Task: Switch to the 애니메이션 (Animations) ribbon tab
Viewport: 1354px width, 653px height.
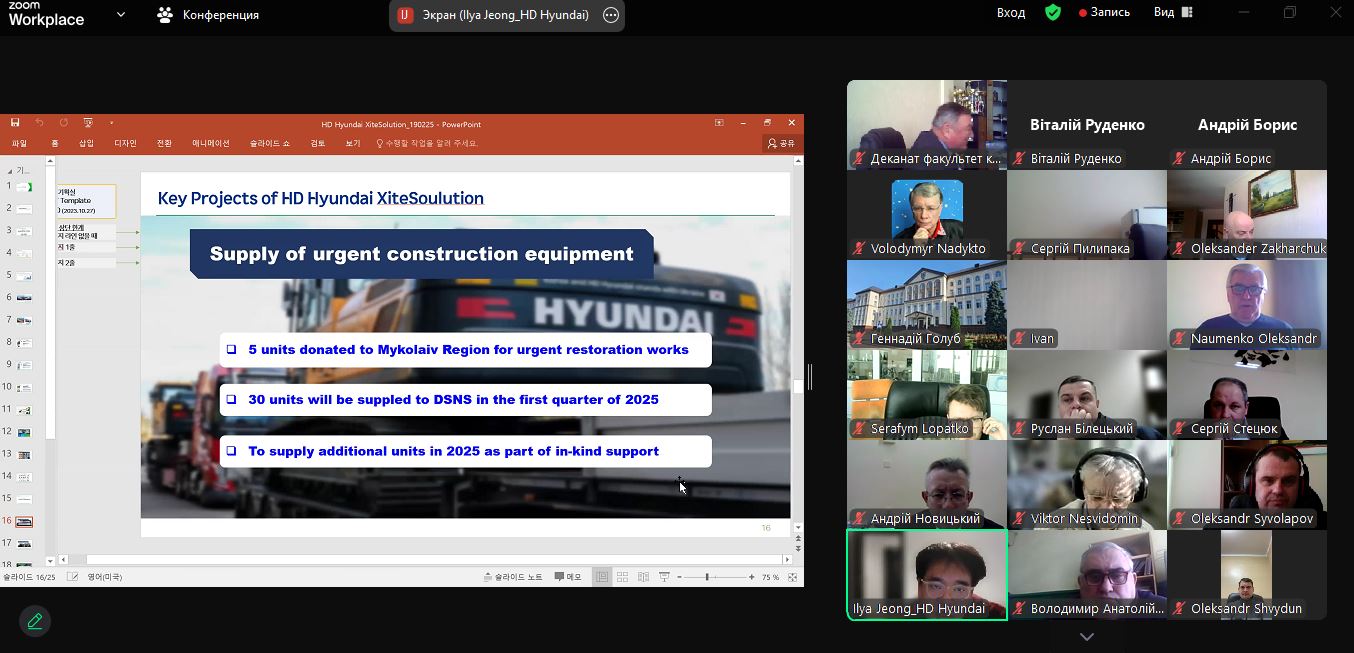Action: click(x=211, y=143)
